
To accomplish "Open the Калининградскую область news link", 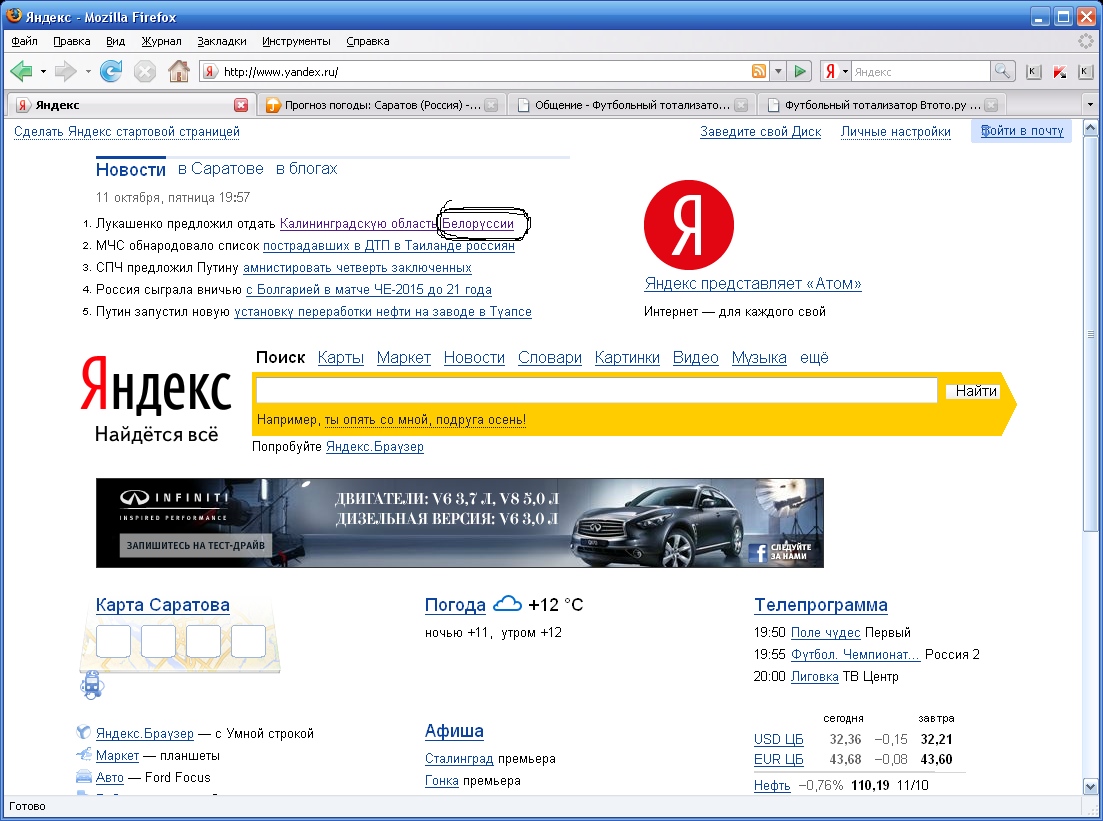I will pyautogui.click(x=359, y=224).
